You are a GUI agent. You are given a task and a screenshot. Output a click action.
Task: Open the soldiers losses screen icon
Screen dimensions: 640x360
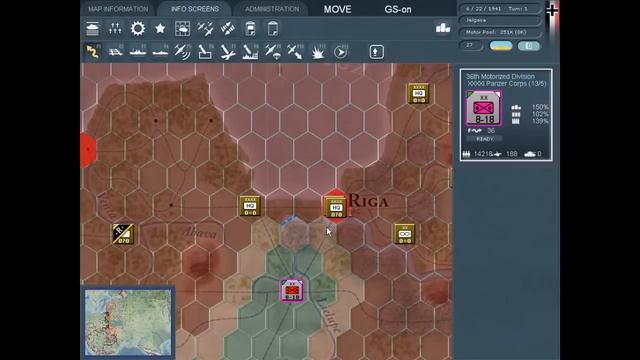tap(115, 29)
